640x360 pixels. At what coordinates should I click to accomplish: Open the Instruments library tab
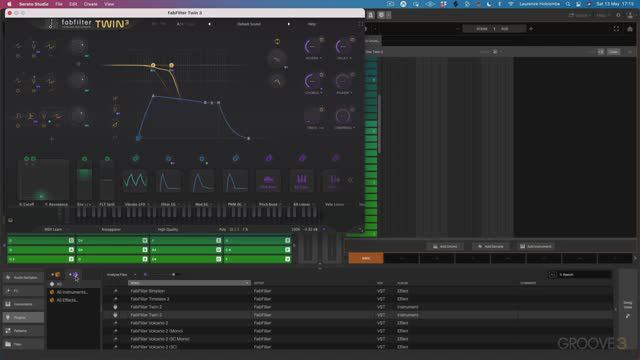(x=23, y=304)
